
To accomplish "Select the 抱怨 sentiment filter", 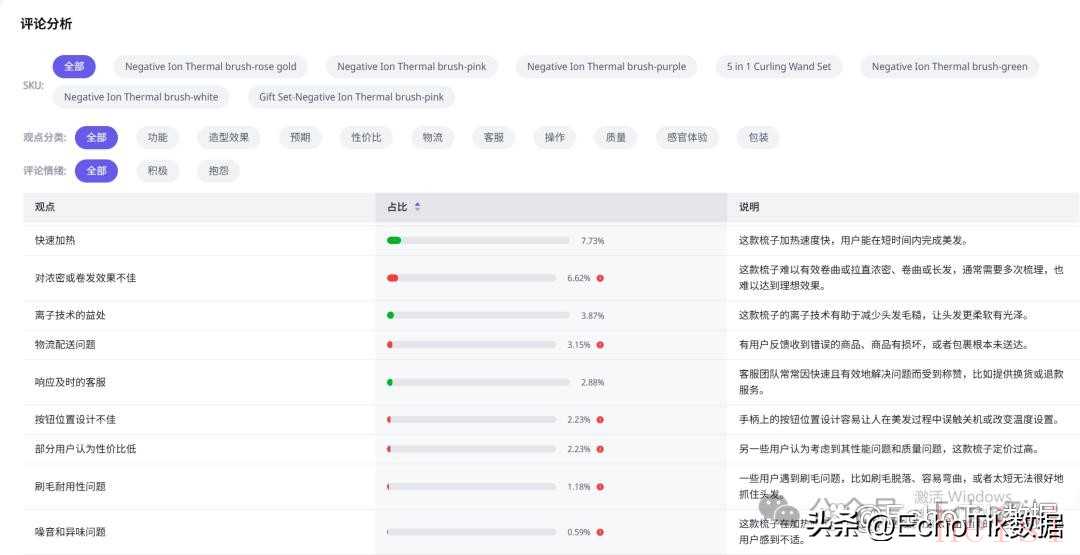I will (x=218, y=171).
